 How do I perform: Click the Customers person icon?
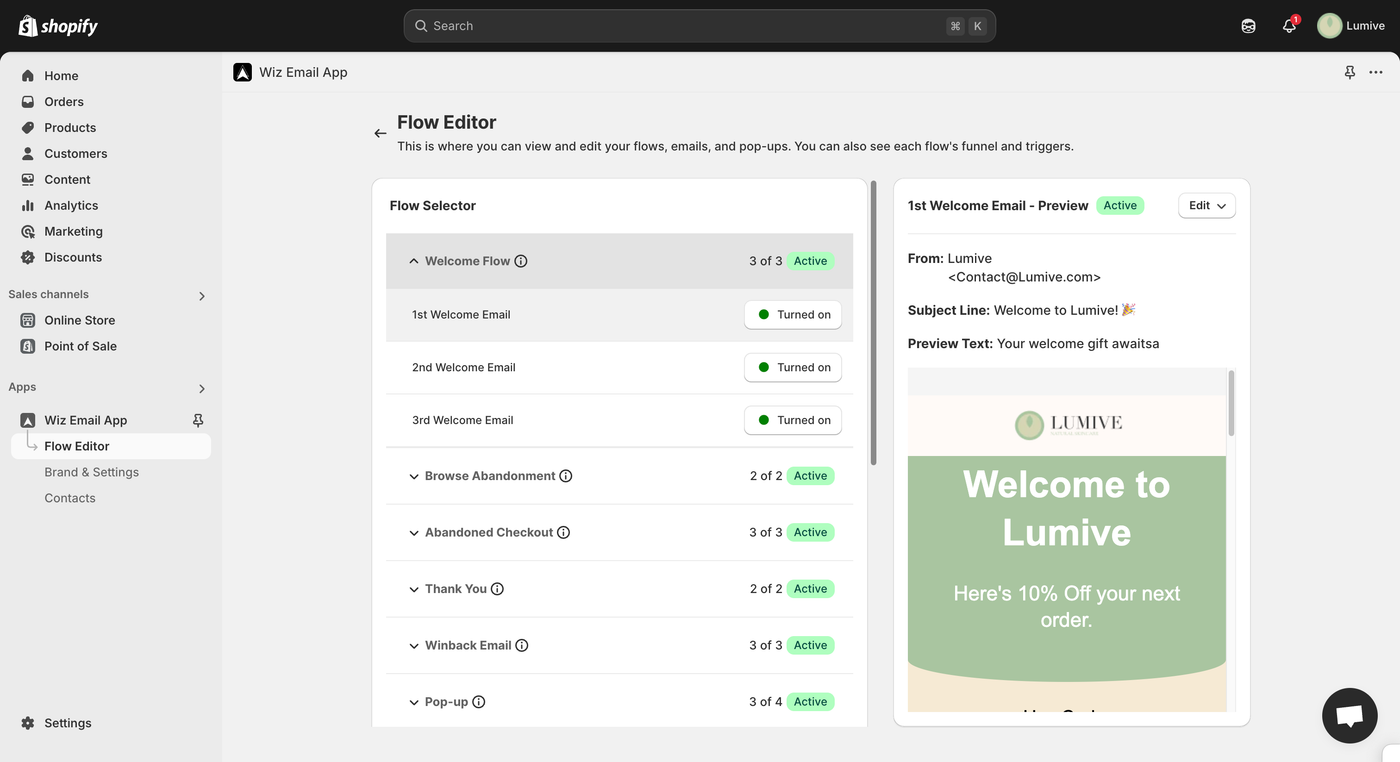(27, 154)
